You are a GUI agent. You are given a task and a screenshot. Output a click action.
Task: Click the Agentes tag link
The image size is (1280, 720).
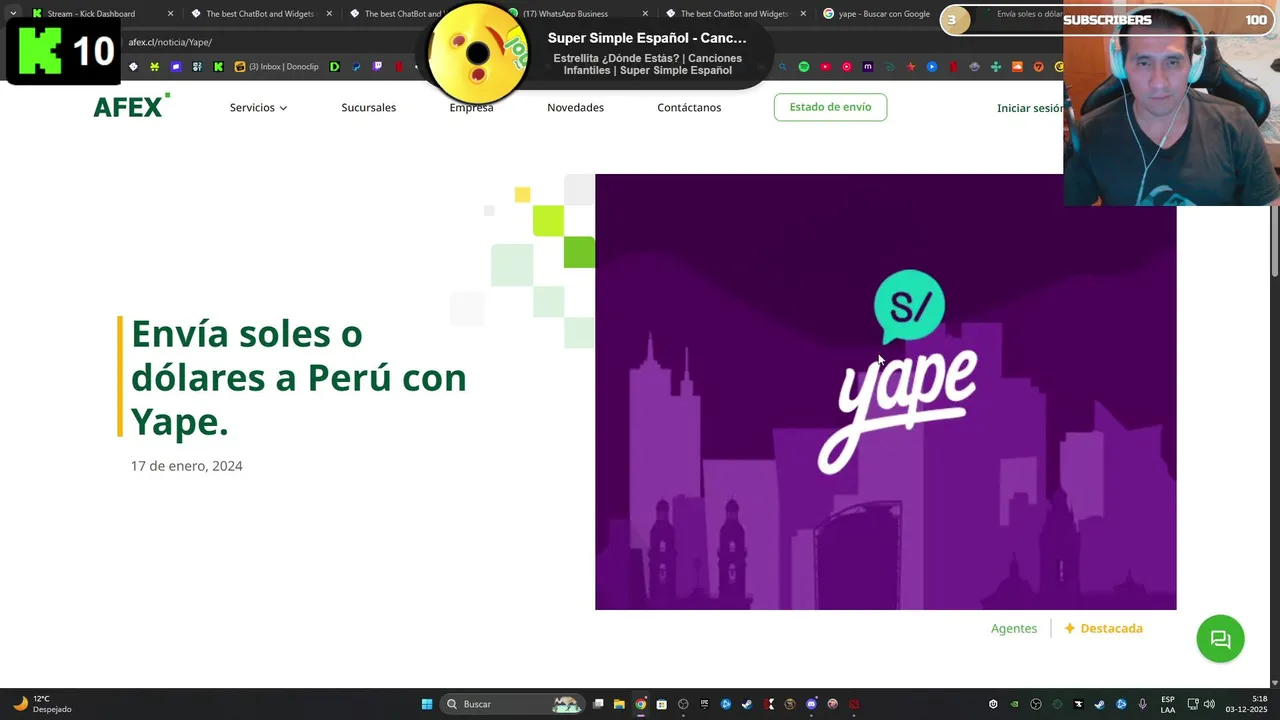tap(1014, 628)
